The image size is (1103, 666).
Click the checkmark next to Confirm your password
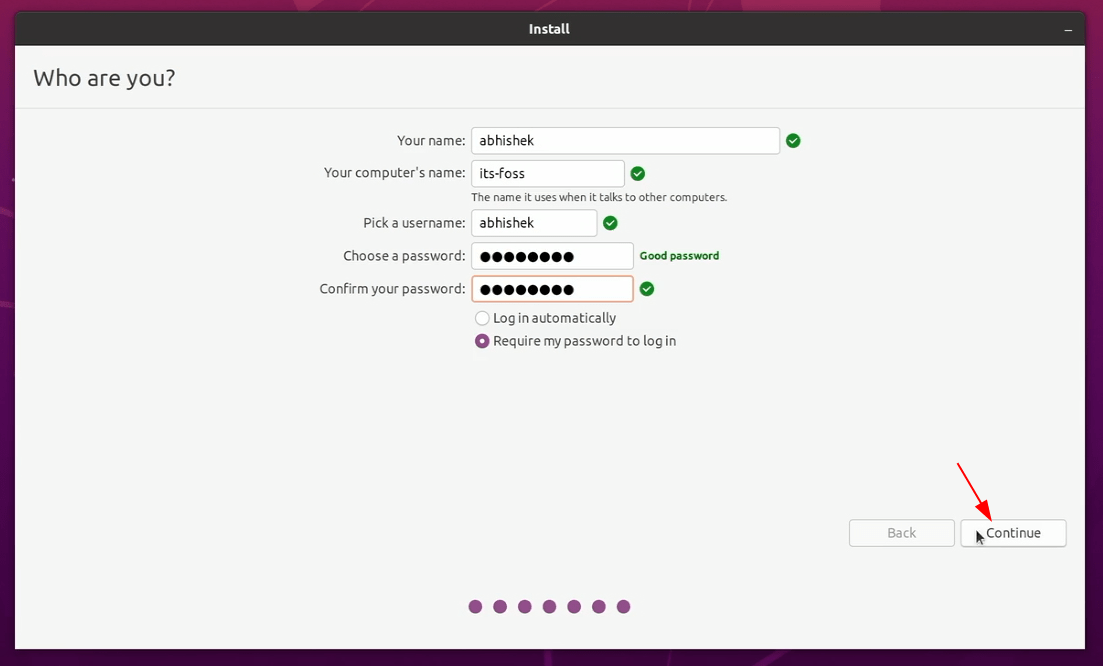pos(647,289)
